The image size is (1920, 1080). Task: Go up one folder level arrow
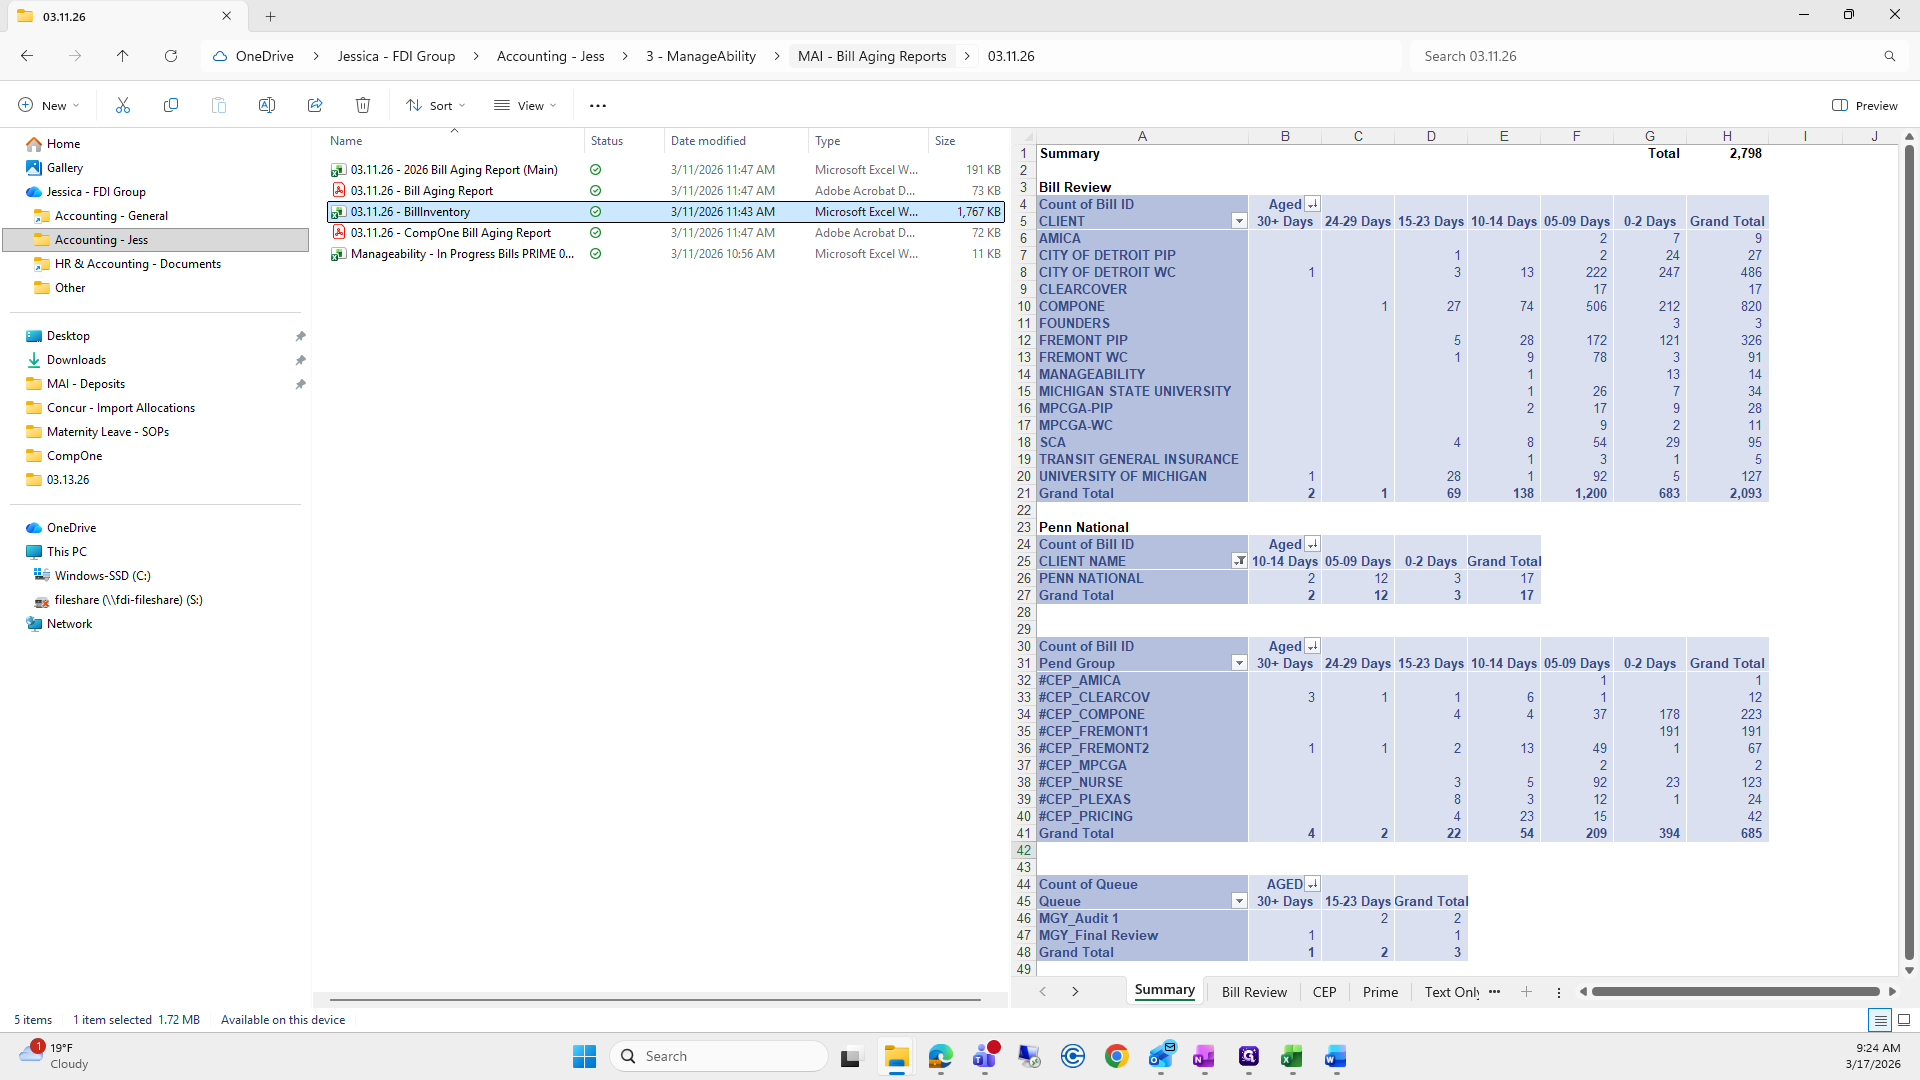coord(122,56)
